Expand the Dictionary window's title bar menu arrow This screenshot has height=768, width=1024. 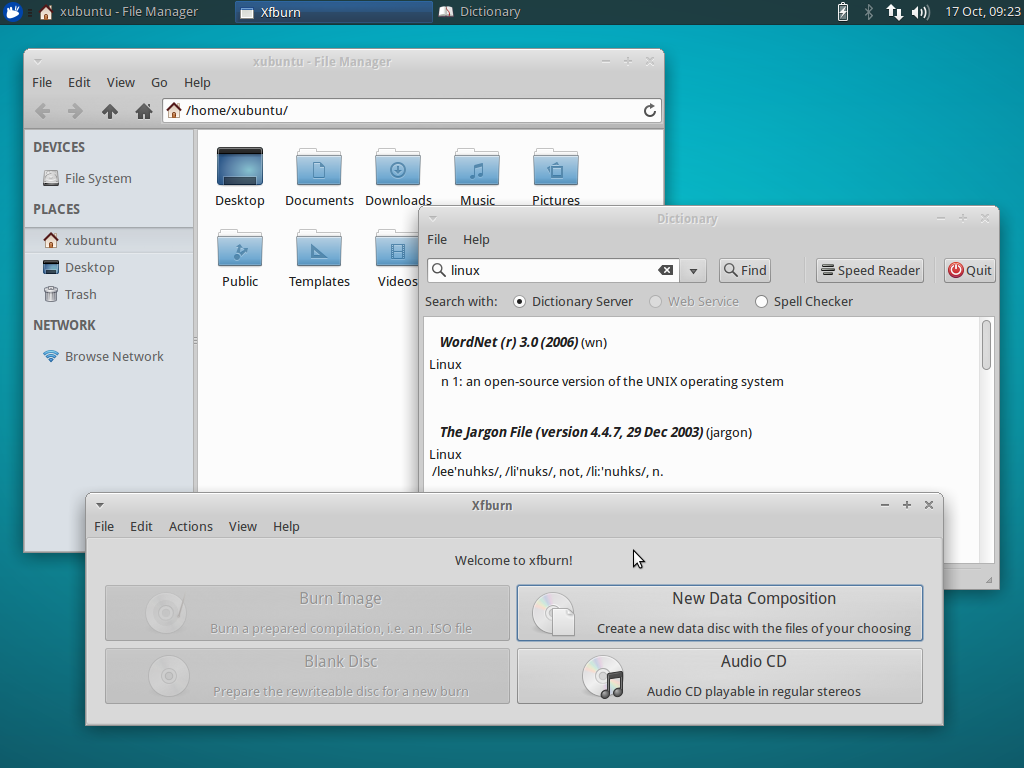click(x=432, y=218)
